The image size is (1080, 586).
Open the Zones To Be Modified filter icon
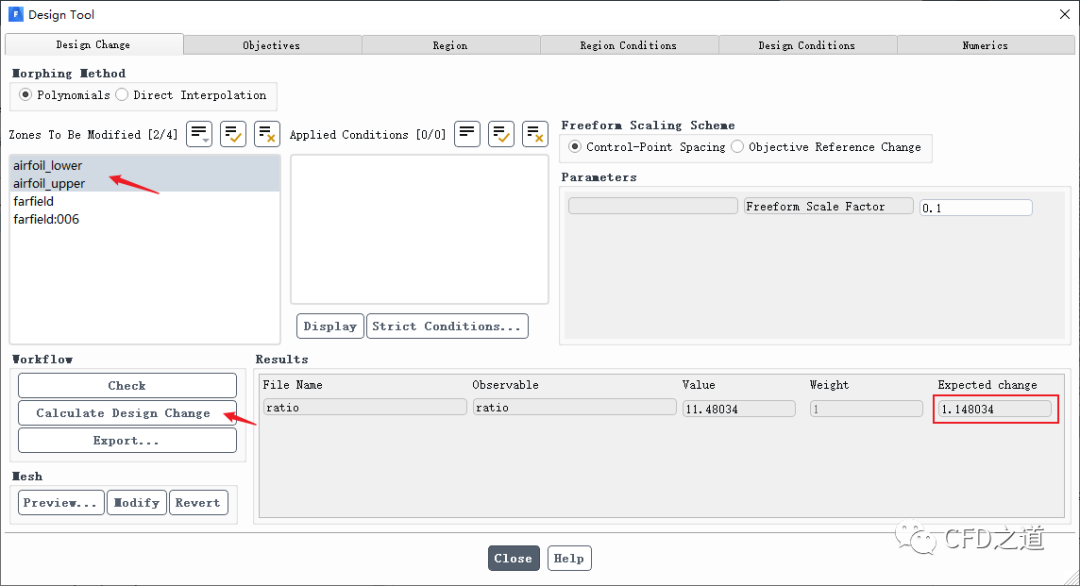click(199, 133)
